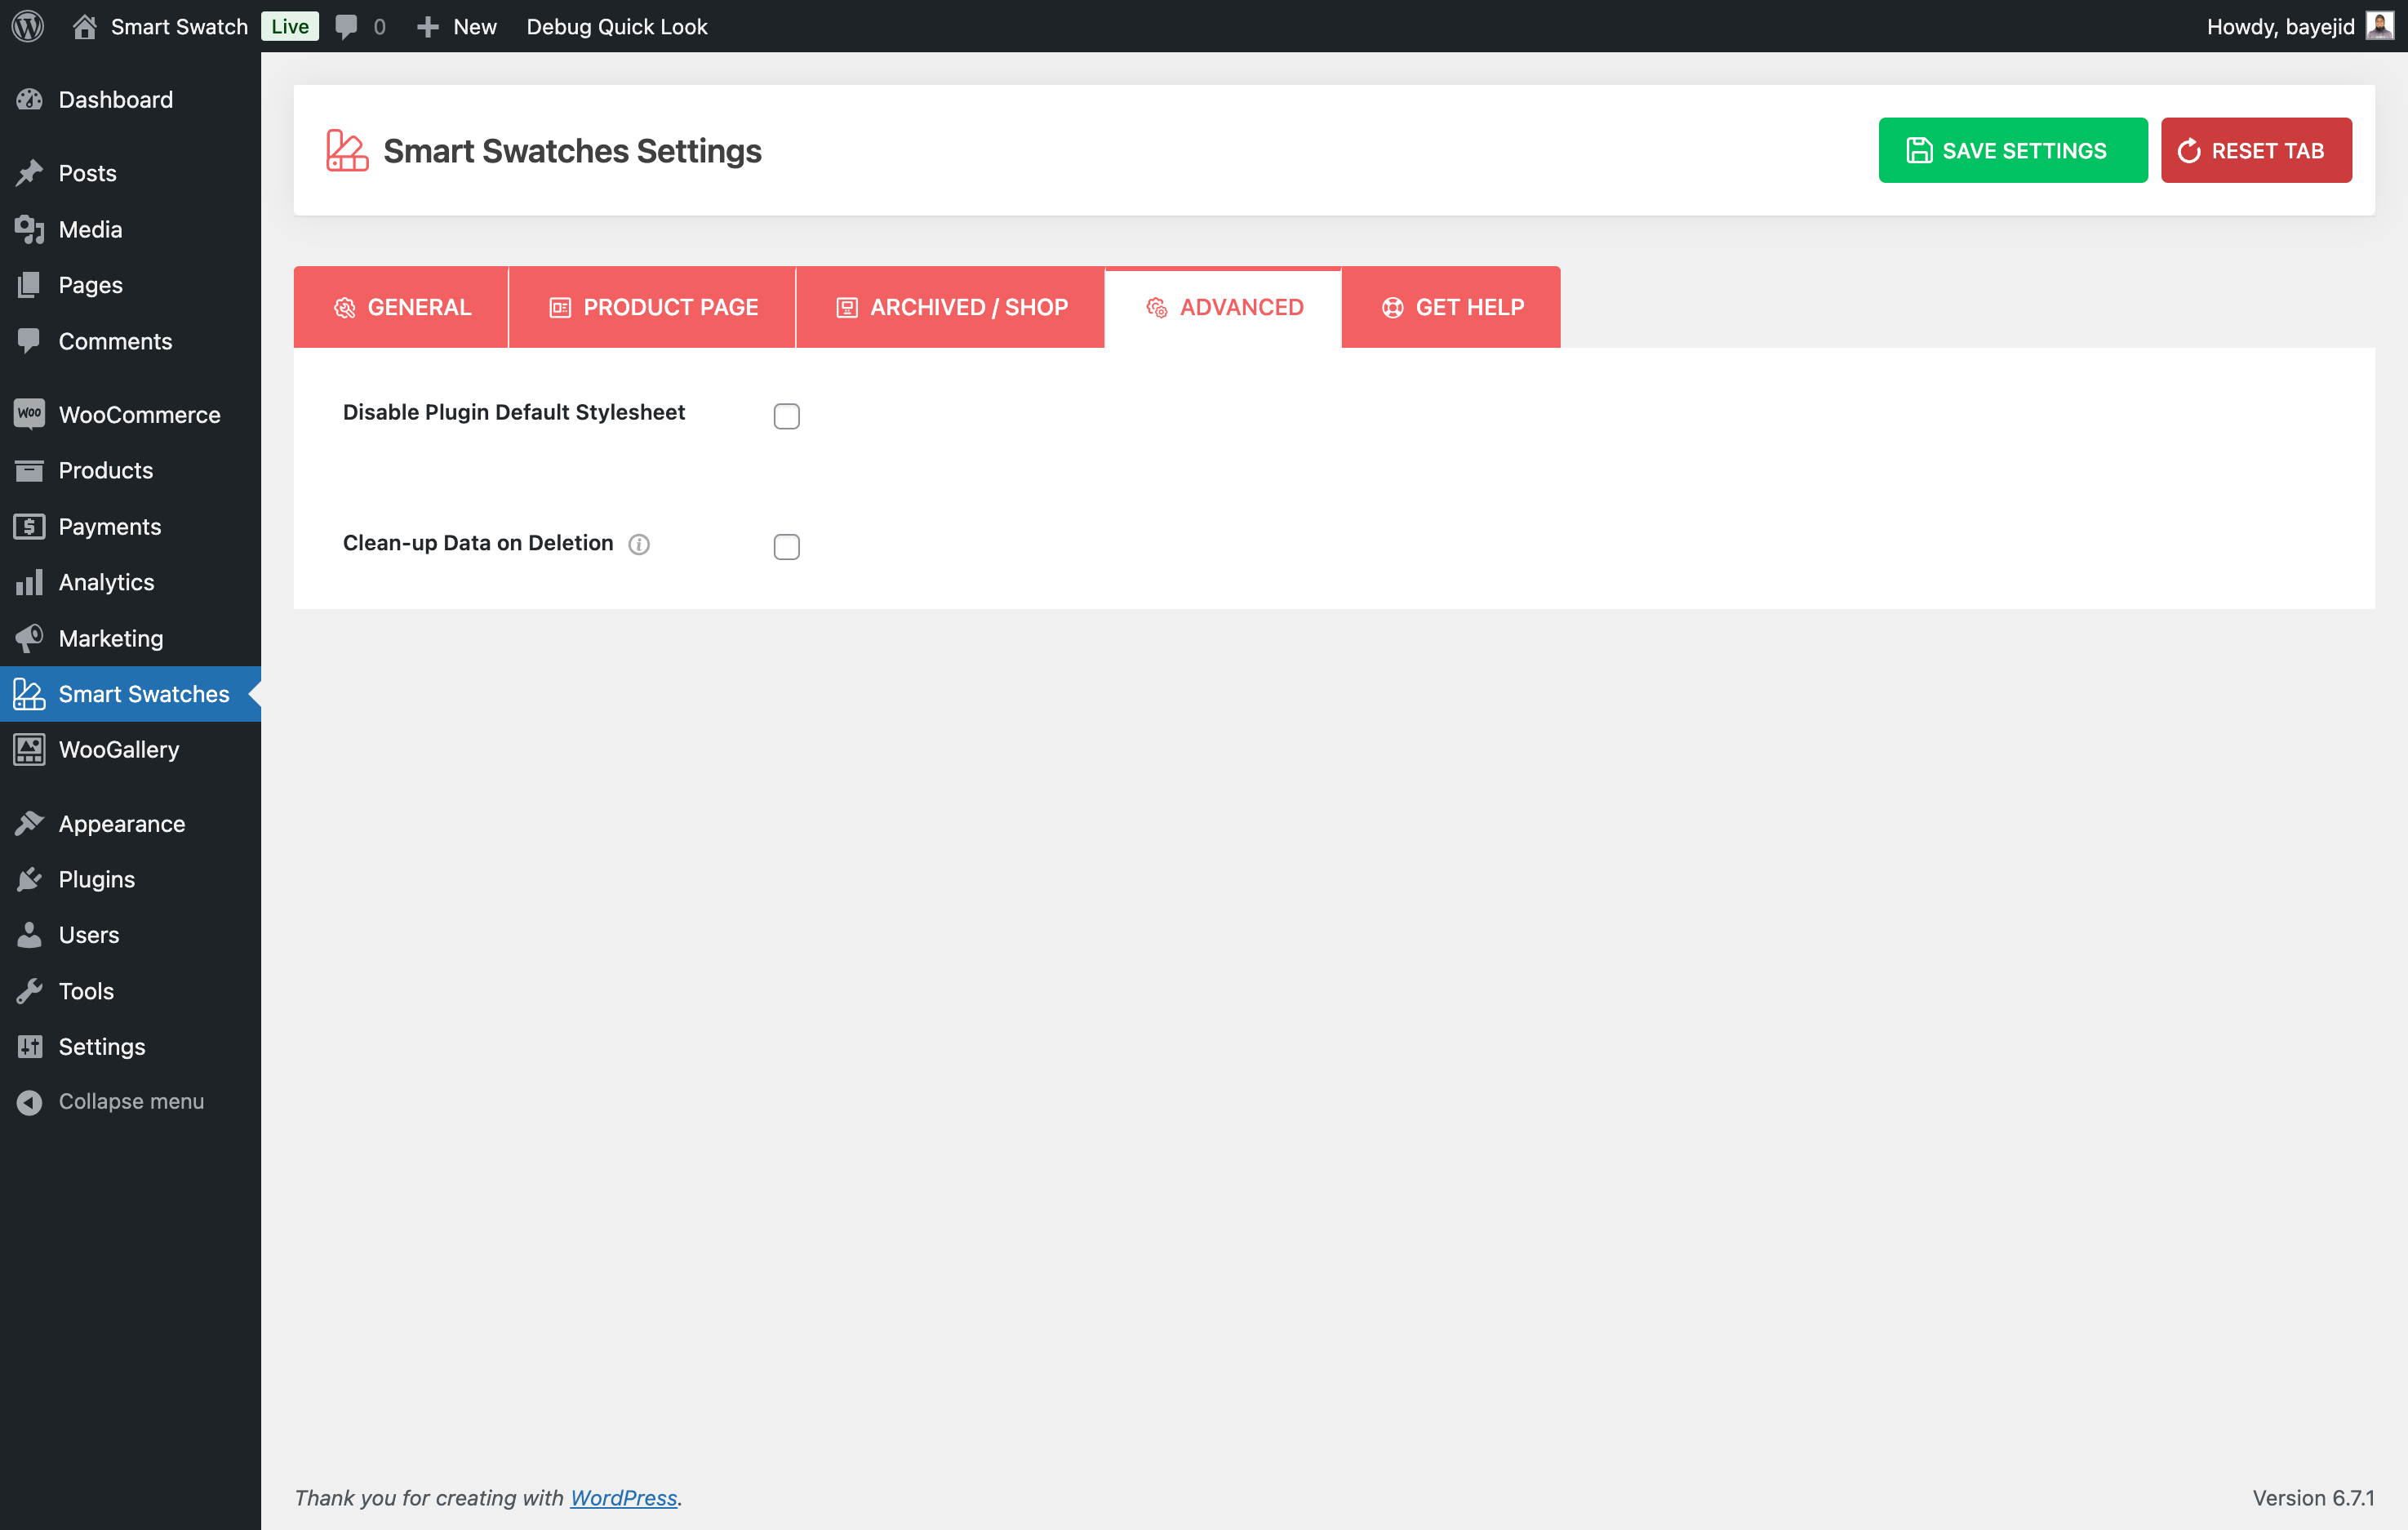Click the Users person icon
The image size is (2408, 1530).
click(29, 935)
